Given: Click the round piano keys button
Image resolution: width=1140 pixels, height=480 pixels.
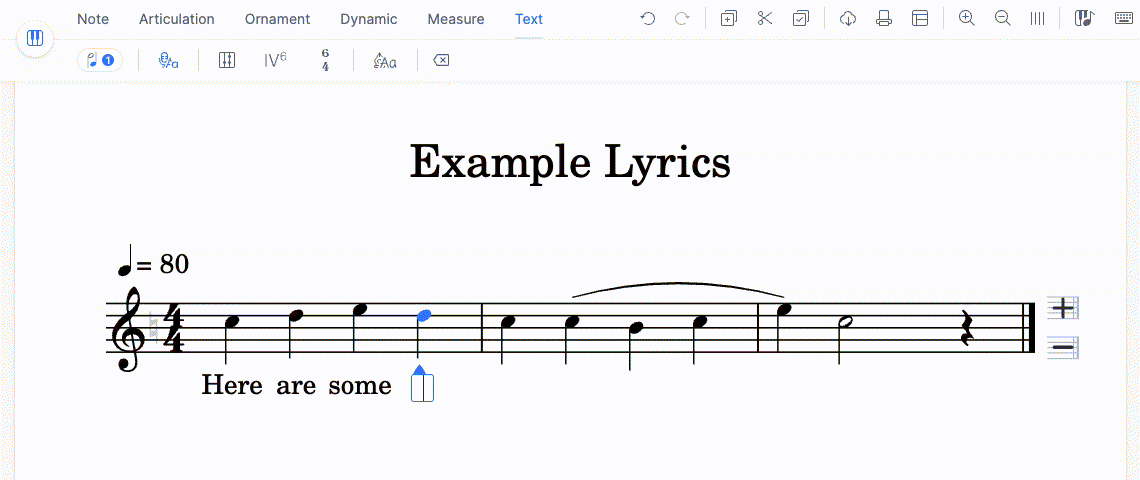Looking at the screenshot, I should click(35, 39).
